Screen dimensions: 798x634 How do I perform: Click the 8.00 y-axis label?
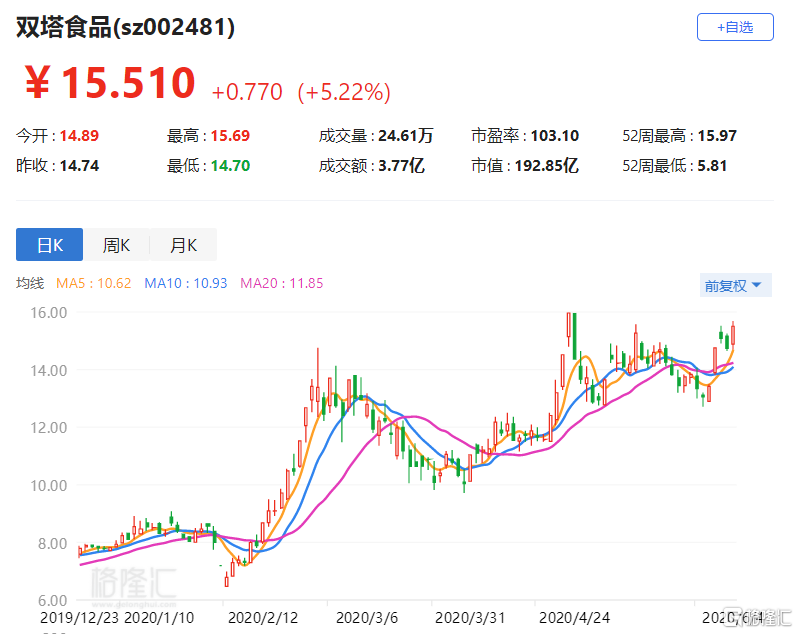pos(52,543)
